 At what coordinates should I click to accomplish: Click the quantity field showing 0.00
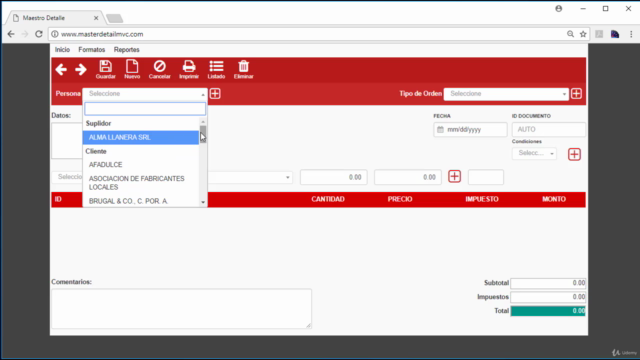333,177
